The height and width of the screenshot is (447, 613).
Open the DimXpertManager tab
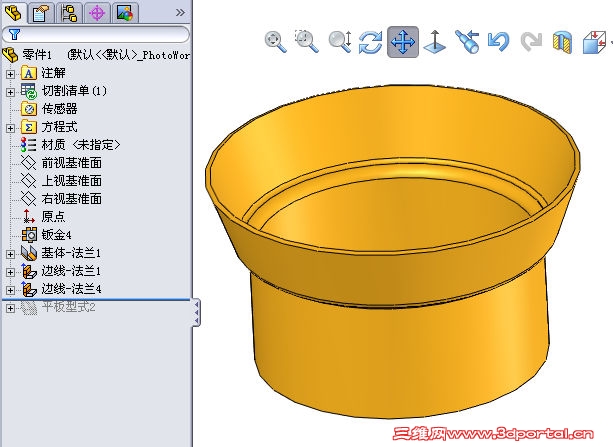pos(97,13)
